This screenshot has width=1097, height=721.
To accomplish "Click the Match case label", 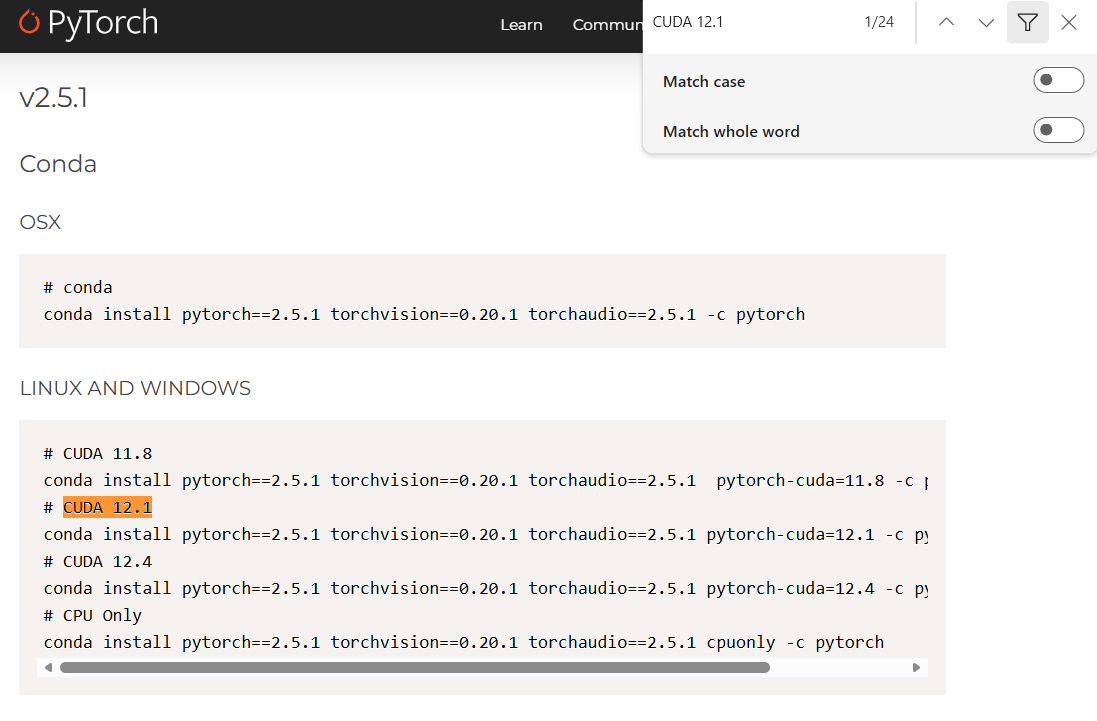I will pos(704,81).
